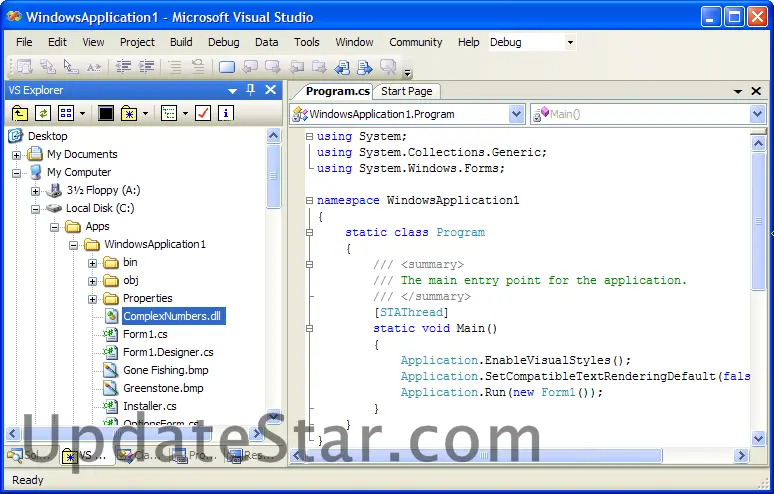
Task: Select Gone Fishing.bmp file
Action: (165, 370)
